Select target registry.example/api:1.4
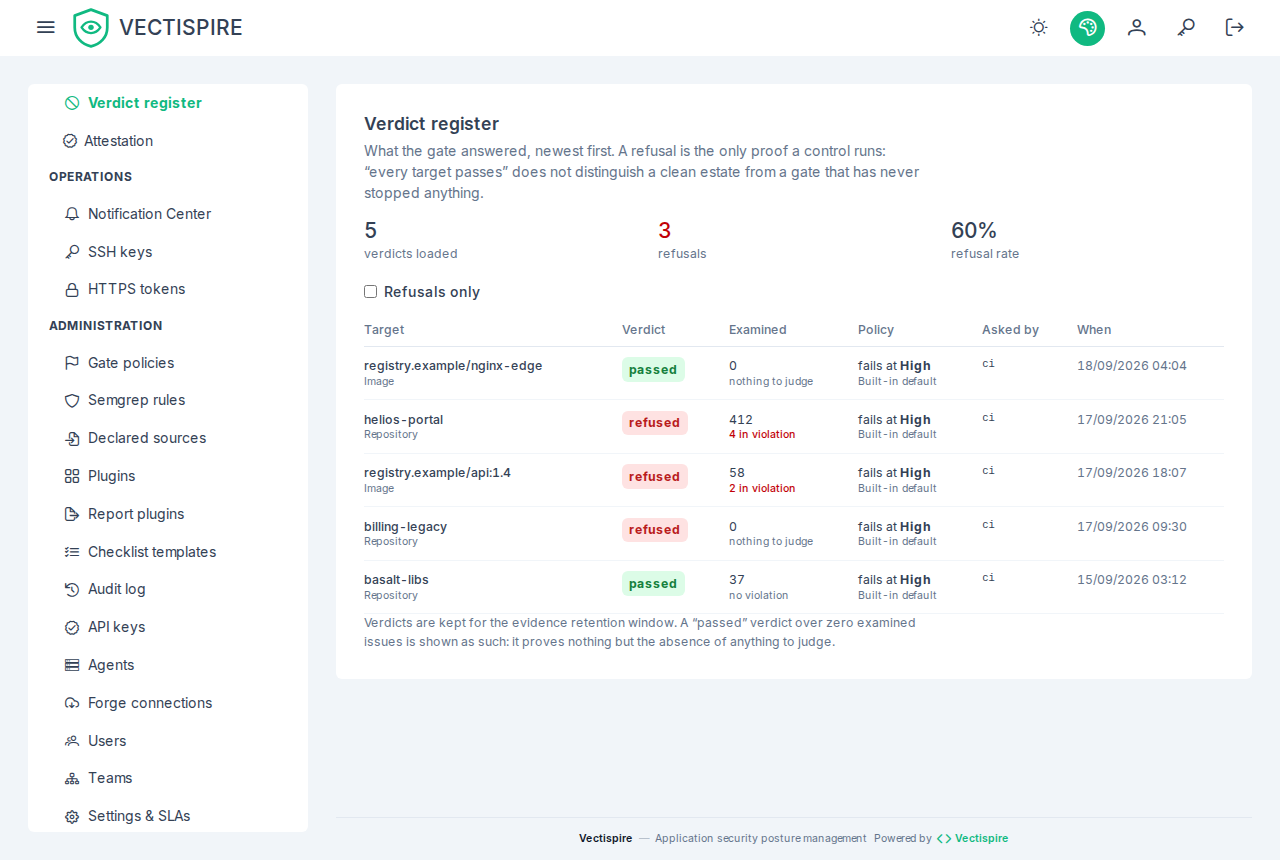Screen dimensions: 1280x860 [x=437, y=473]
